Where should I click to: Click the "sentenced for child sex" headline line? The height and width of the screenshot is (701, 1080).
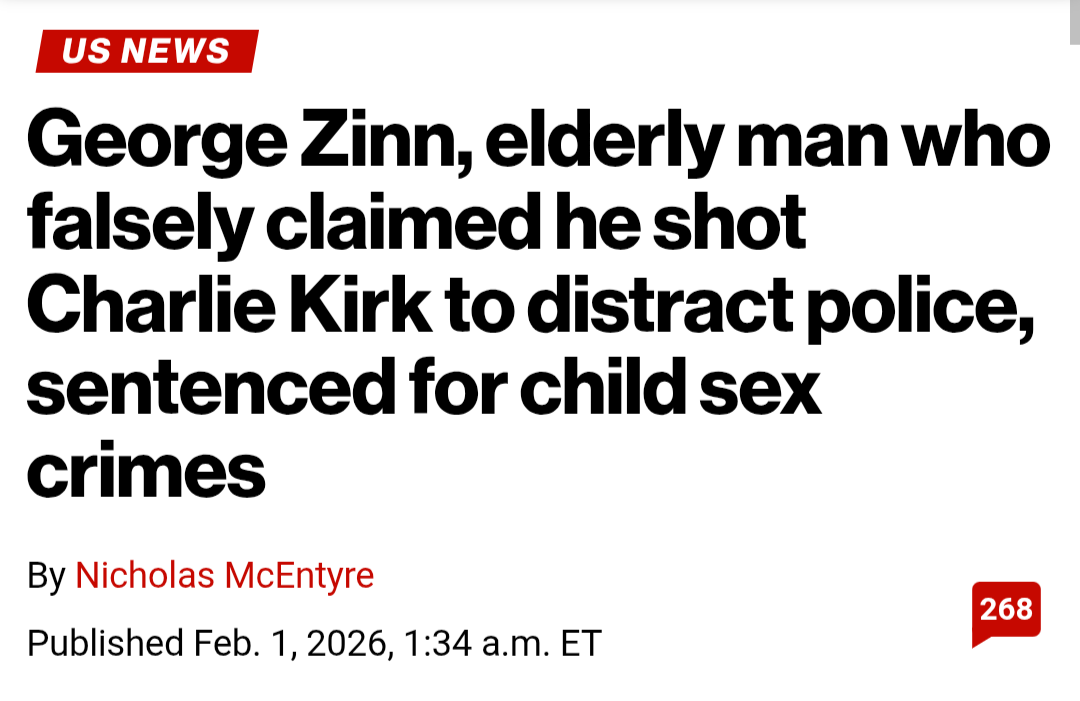pos(423,388)
